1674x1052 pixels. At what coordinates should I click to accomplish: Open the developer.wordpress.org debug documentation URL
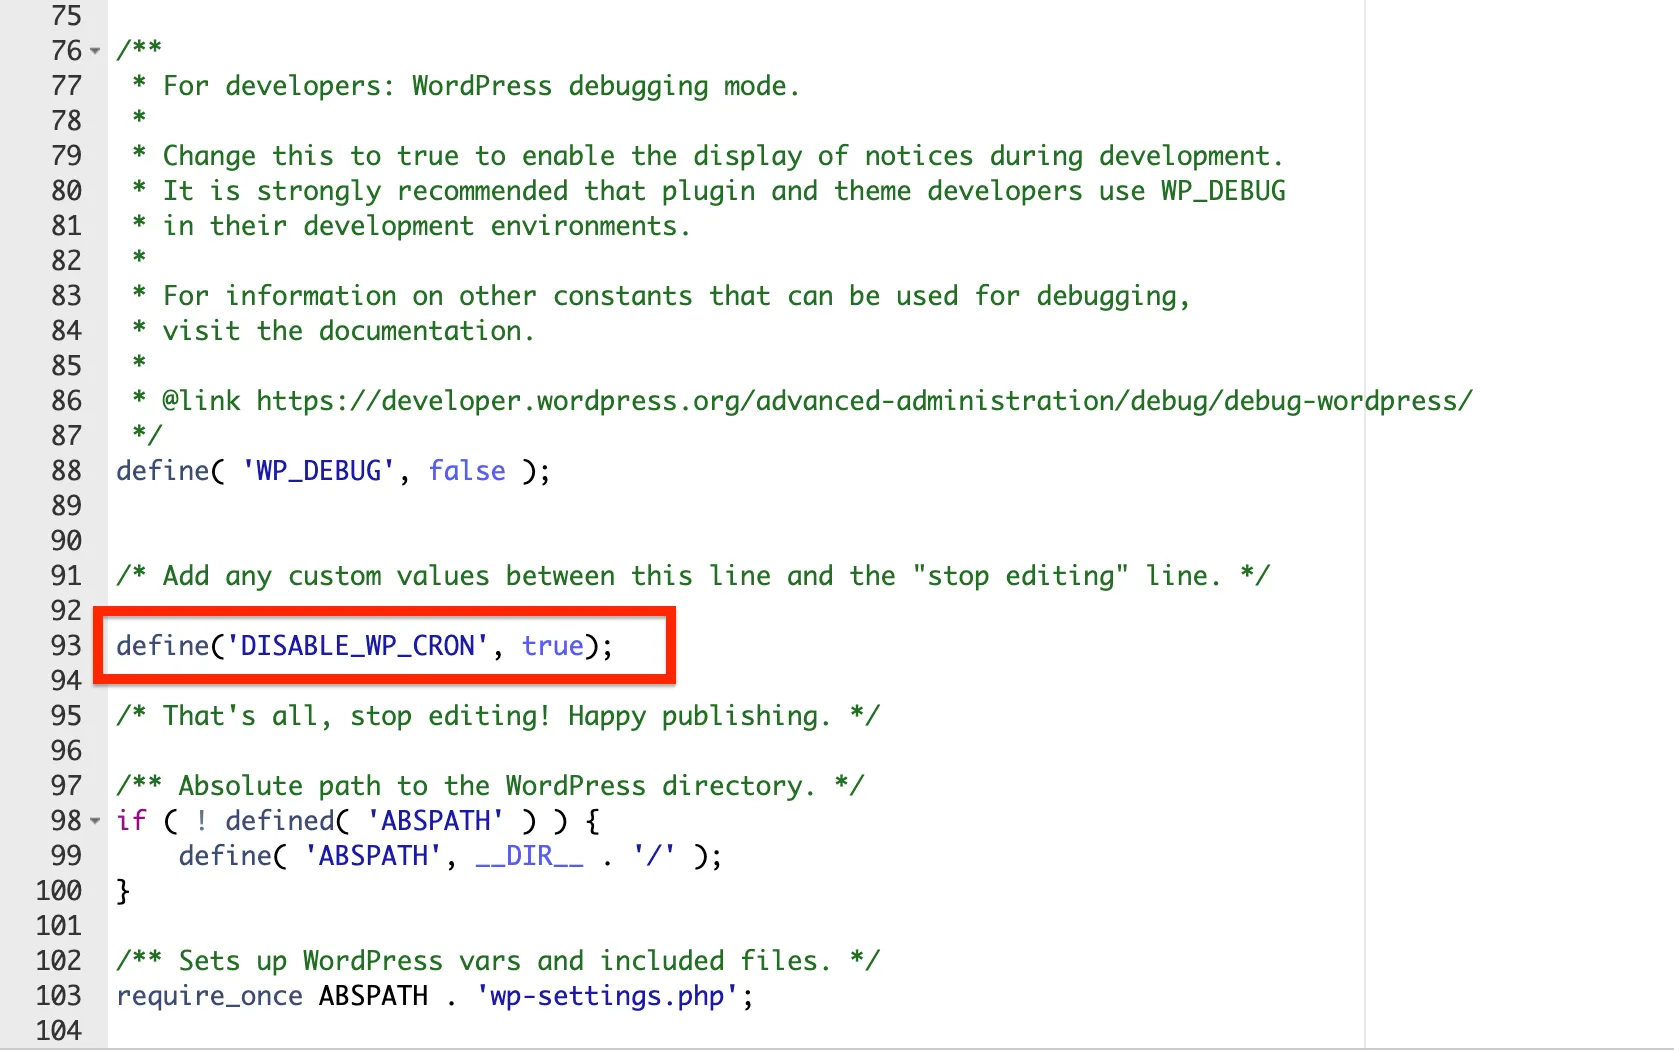(x=863, y=401)
